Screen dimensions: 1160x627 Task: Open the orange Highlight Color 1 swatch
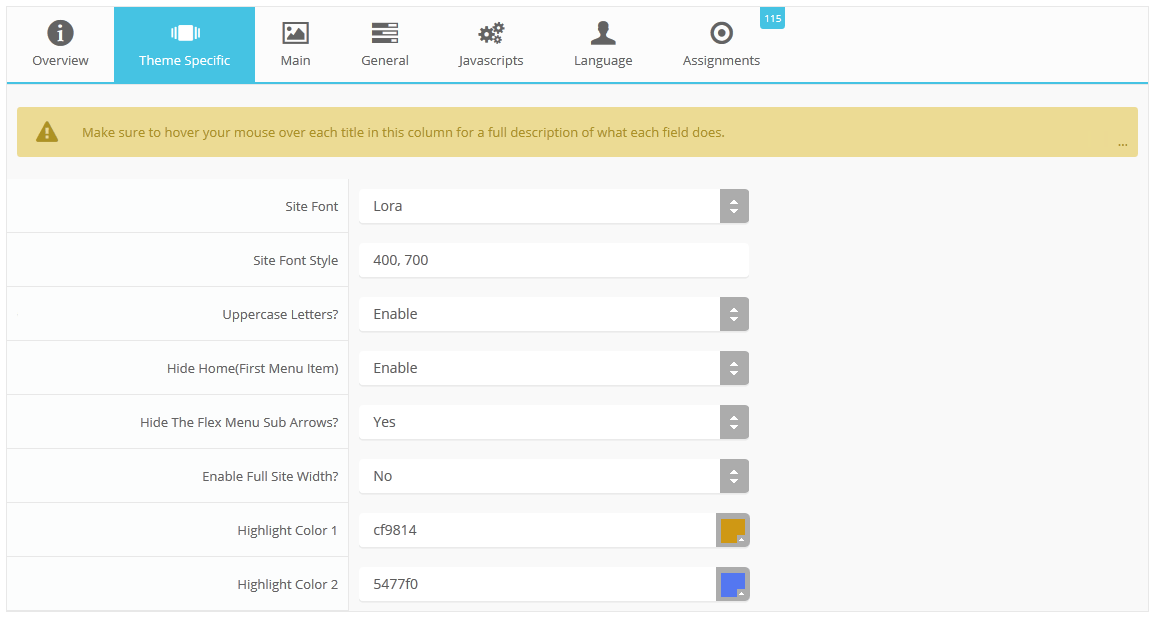click(732, 530)
